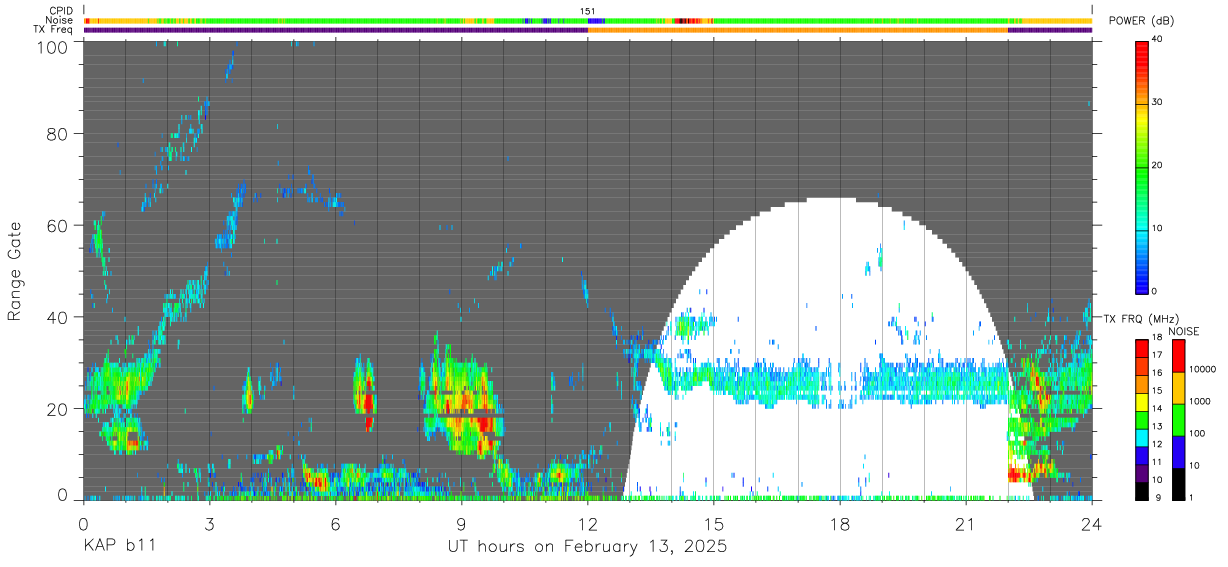Viewport: 1228px width, 567px height.
Task: Click the KAP b11 radar label
Action: click(x=118, y=547)
